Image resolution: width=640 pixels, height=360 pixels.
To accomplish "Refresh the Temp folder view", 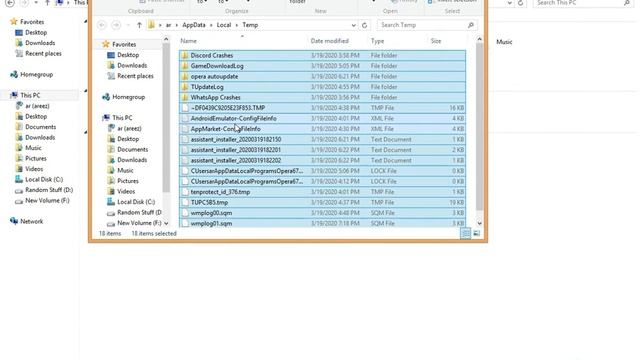I will 364,25.
